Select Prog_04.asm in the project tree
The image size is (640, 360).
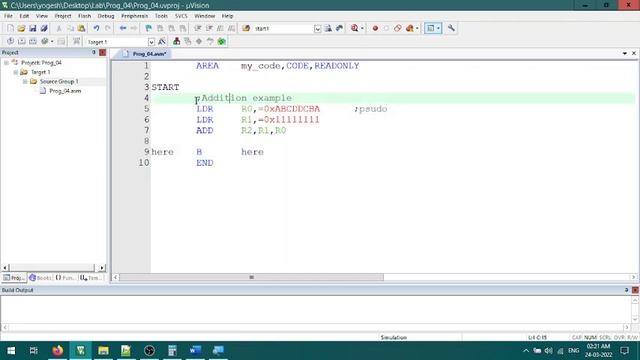click(x=65, y=91)
